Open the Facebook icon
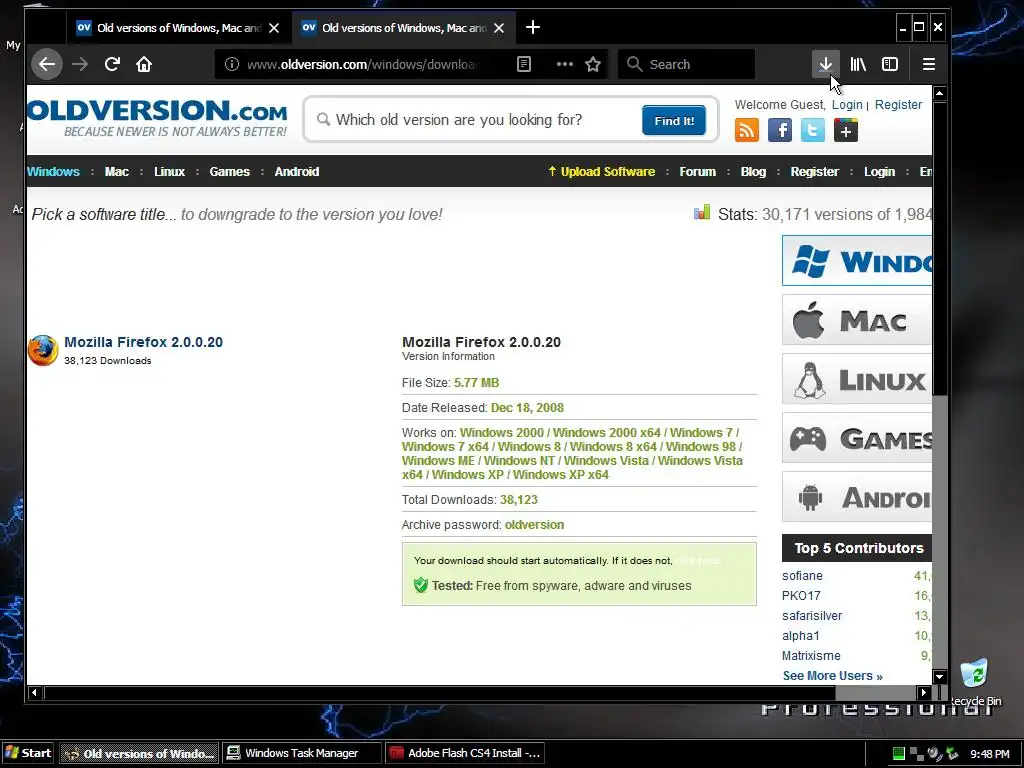The height and width of the screenshot is (768, 1024). 780,130
